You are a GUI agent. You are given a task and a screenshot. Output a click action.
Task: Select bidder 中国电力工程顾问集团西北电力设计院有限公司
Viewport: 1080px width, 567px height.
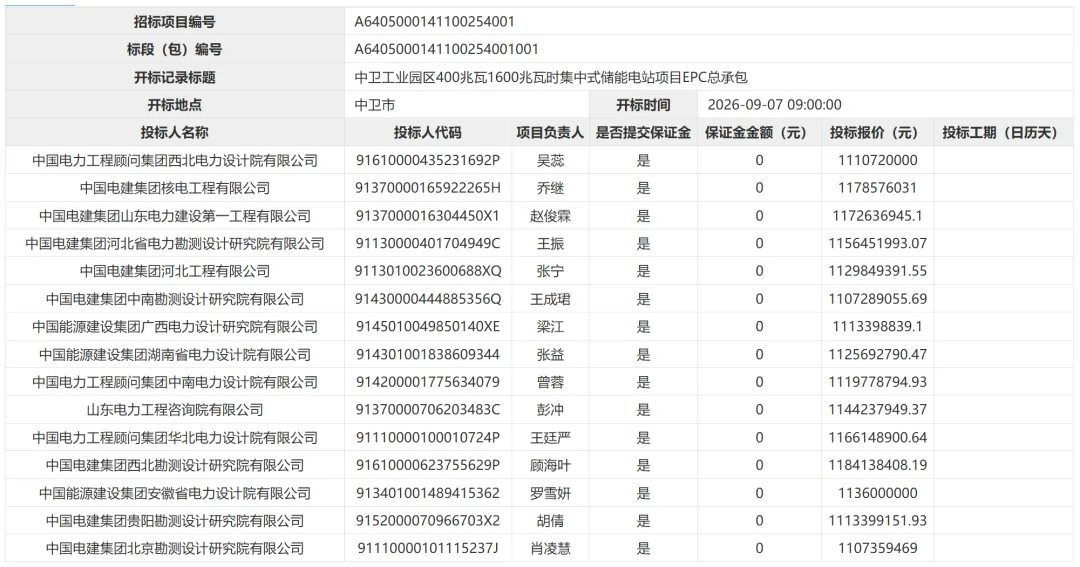pos(175,161)
